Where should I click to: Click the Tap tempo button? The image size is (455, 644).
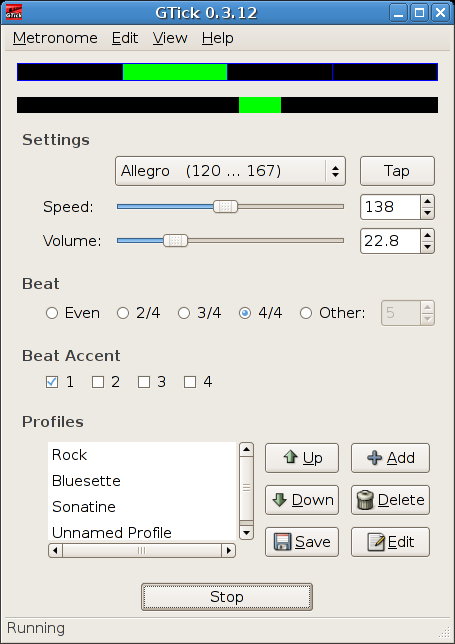pyautogui.click(x=397, y=171)
